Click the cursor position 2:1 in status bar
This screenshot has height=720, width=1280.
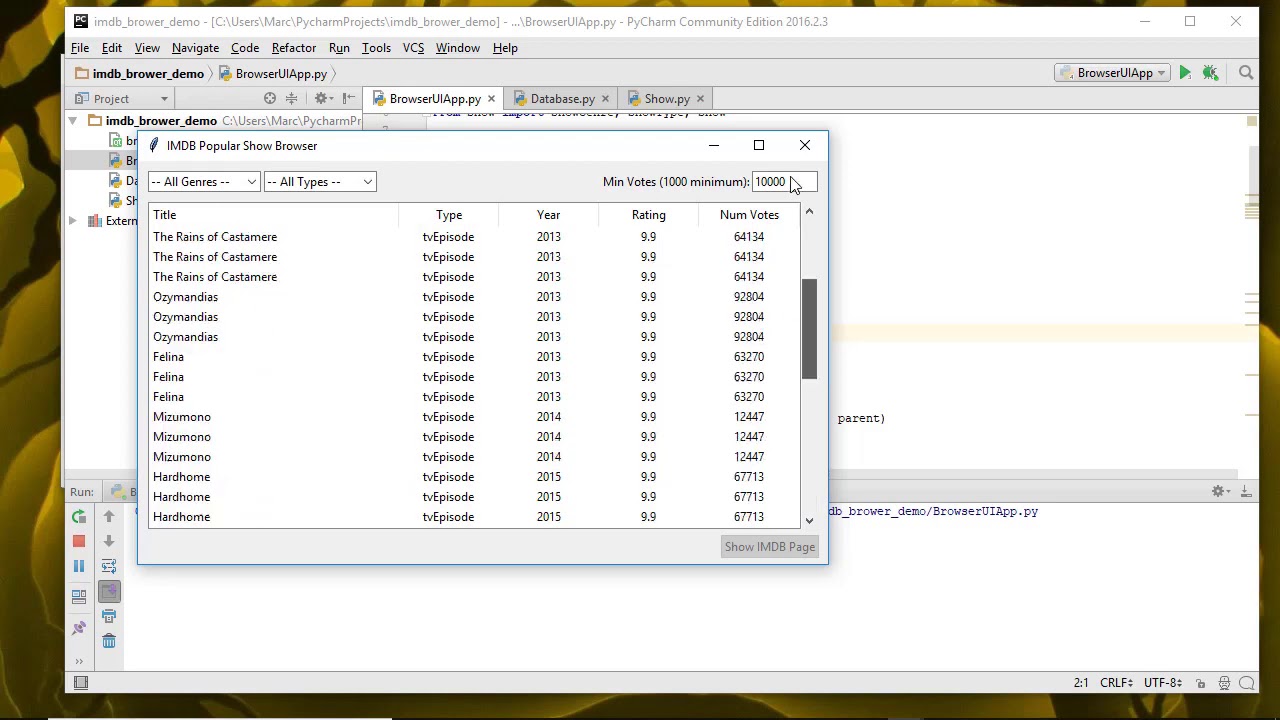[1081, 683]
